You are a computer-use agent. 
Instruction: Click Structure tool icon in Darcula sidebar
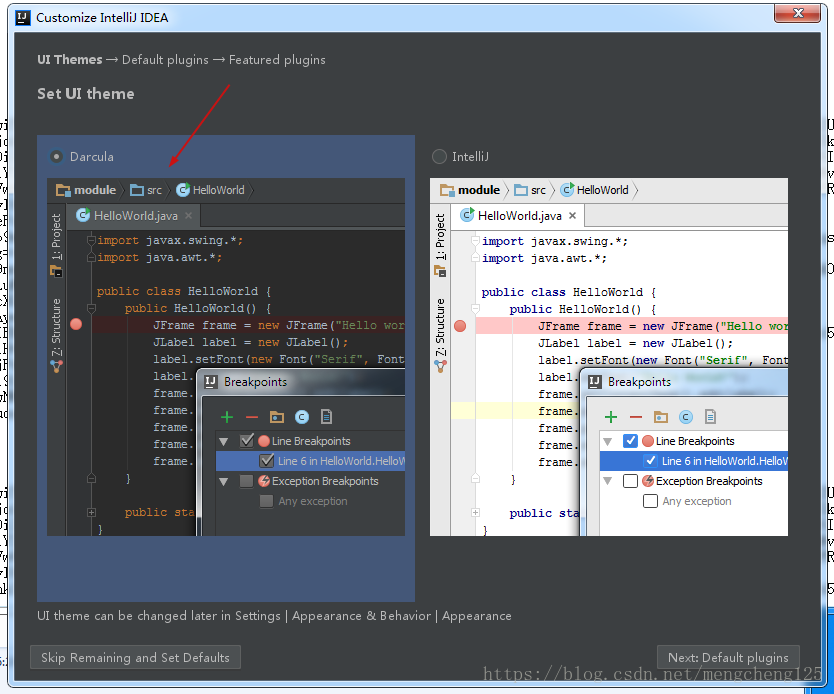click(56, 366)
